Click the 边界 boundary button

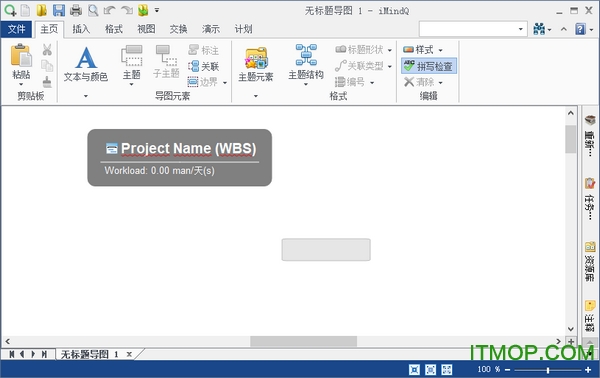203,82
